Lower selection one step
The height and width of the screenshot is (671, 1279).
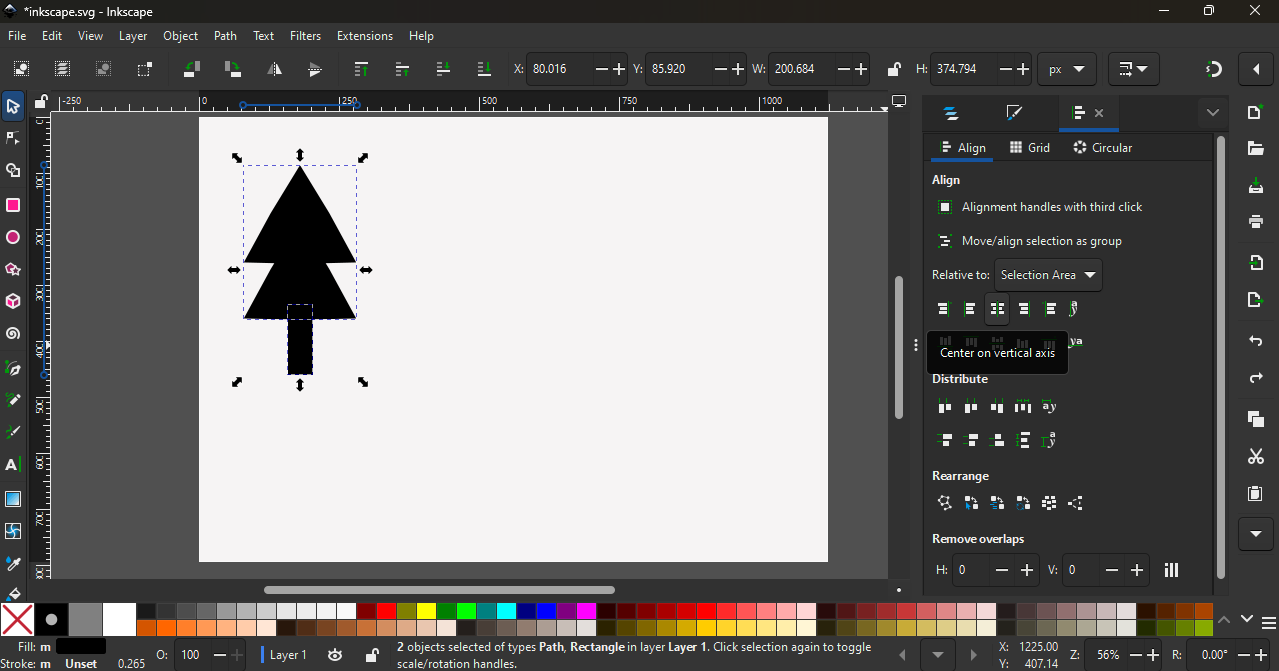click(x=444, y=69)
